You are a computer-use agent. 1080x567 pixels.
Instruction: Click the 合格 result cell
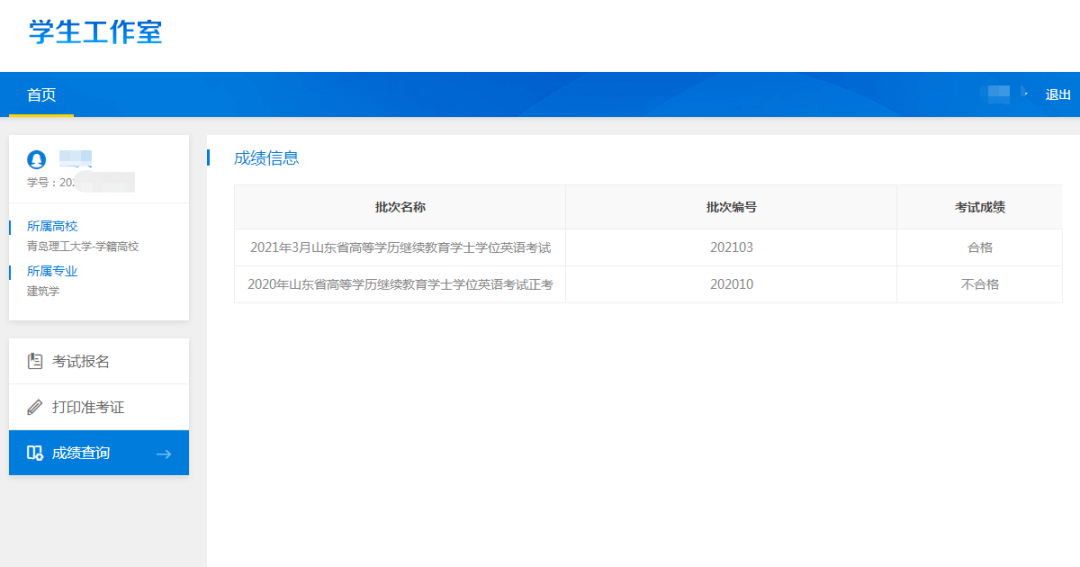979,247
